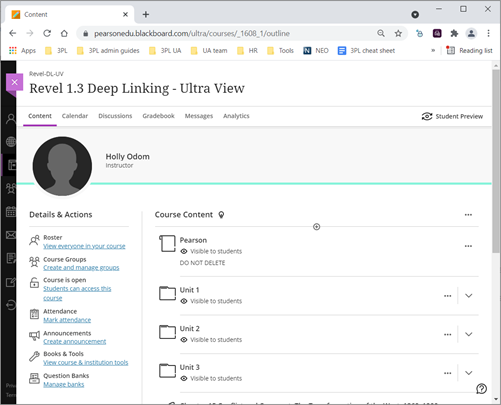
Task: Click the Pearson content item icon
Action: [167, 244]
